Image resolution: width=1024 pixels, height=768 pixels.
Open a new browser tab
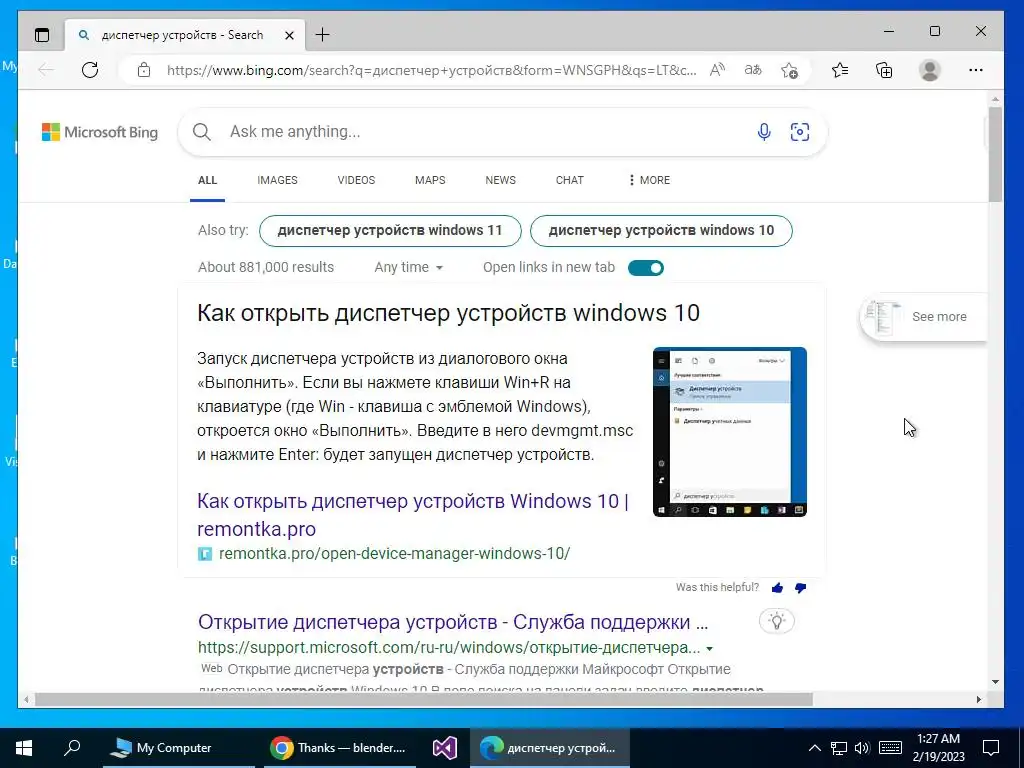point(323,35)
